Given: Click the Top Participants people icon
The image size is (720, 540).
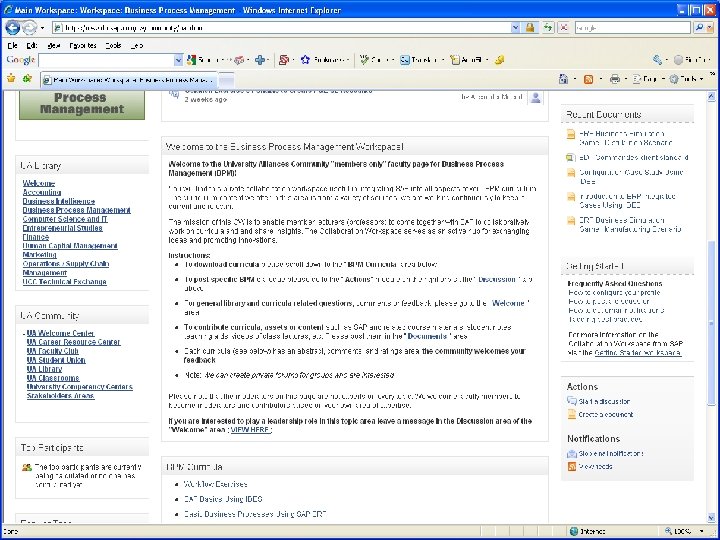Looking at the screenshot, I should (27, 467).
